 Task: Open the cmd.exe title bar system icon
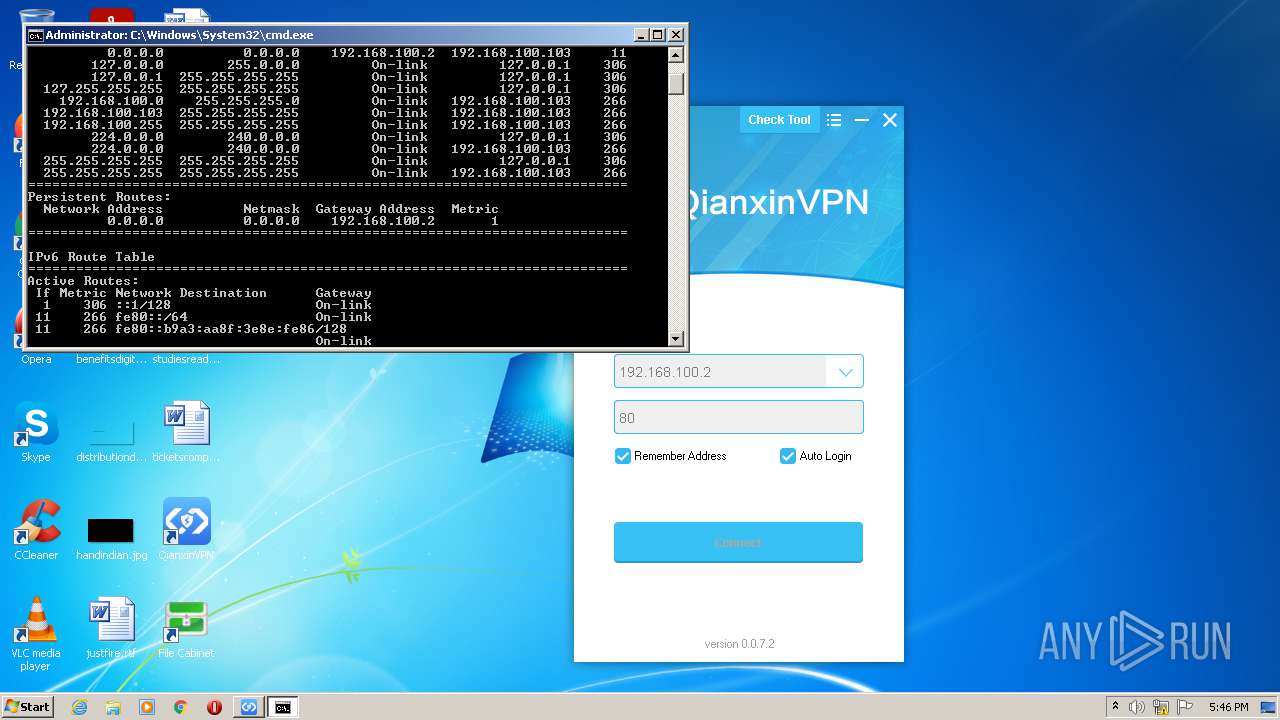click(x=36, y=35)
